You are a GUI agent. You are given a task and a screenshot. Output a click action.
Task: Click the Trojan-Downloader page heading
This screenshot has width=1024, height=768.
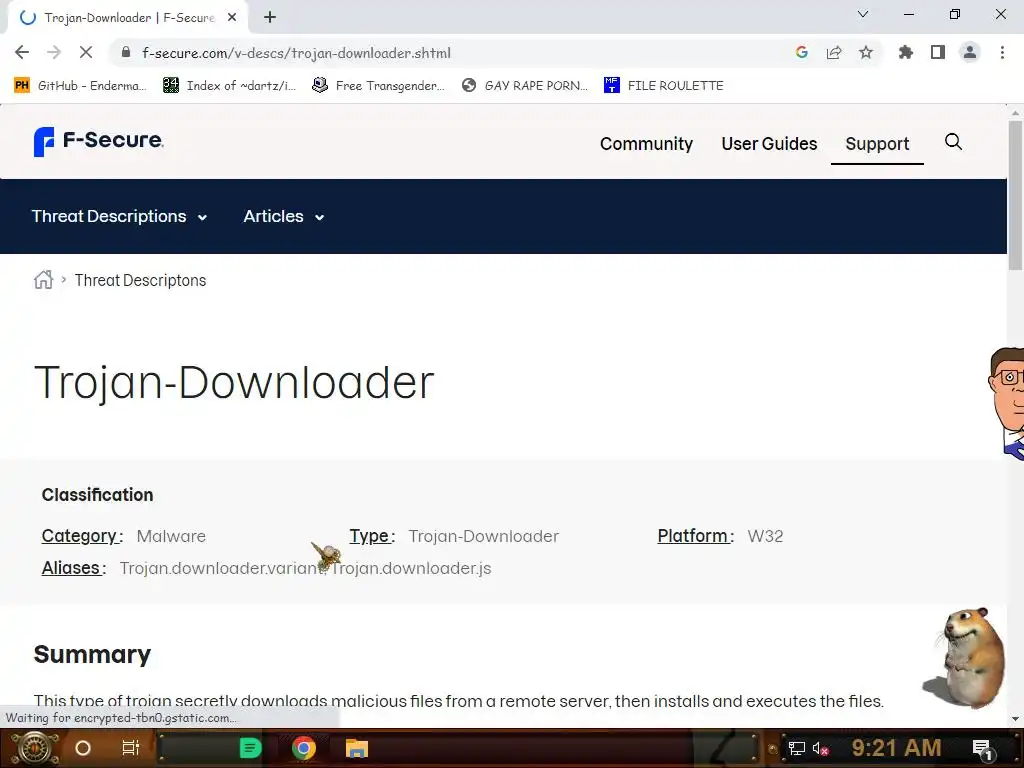point(234,382)
